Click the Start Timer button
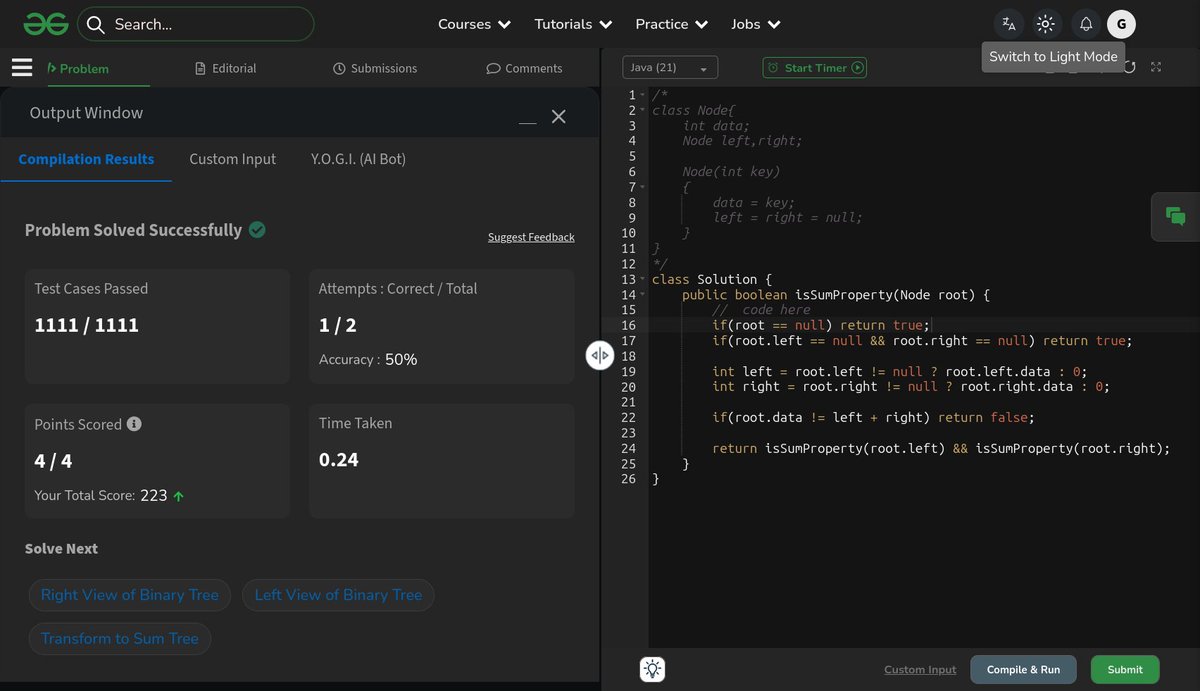Viewport: 1200px width, 691px height. click(814, 68)
